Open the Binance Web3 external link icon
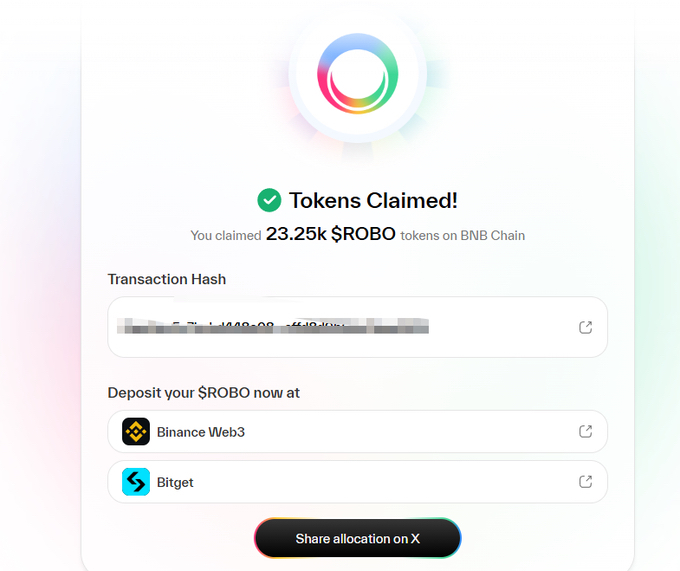The width and height of the screenshot is (680, 571). coord(585,432)
